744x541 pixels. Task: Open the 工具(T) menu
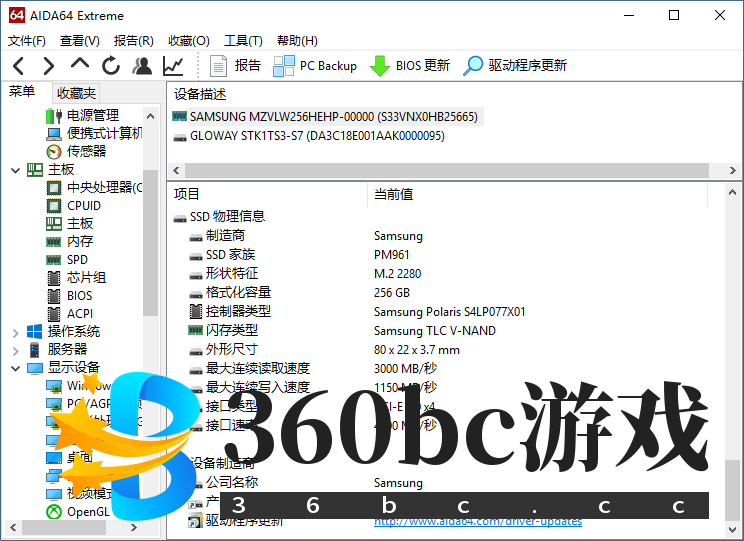243,41
